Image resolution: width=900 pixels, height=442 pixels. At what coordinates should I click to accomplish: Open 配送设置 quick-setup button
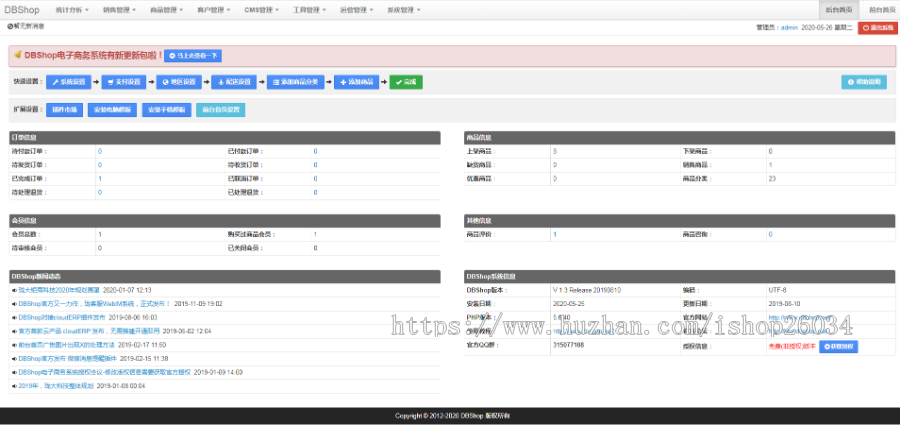tap(234, 82)
